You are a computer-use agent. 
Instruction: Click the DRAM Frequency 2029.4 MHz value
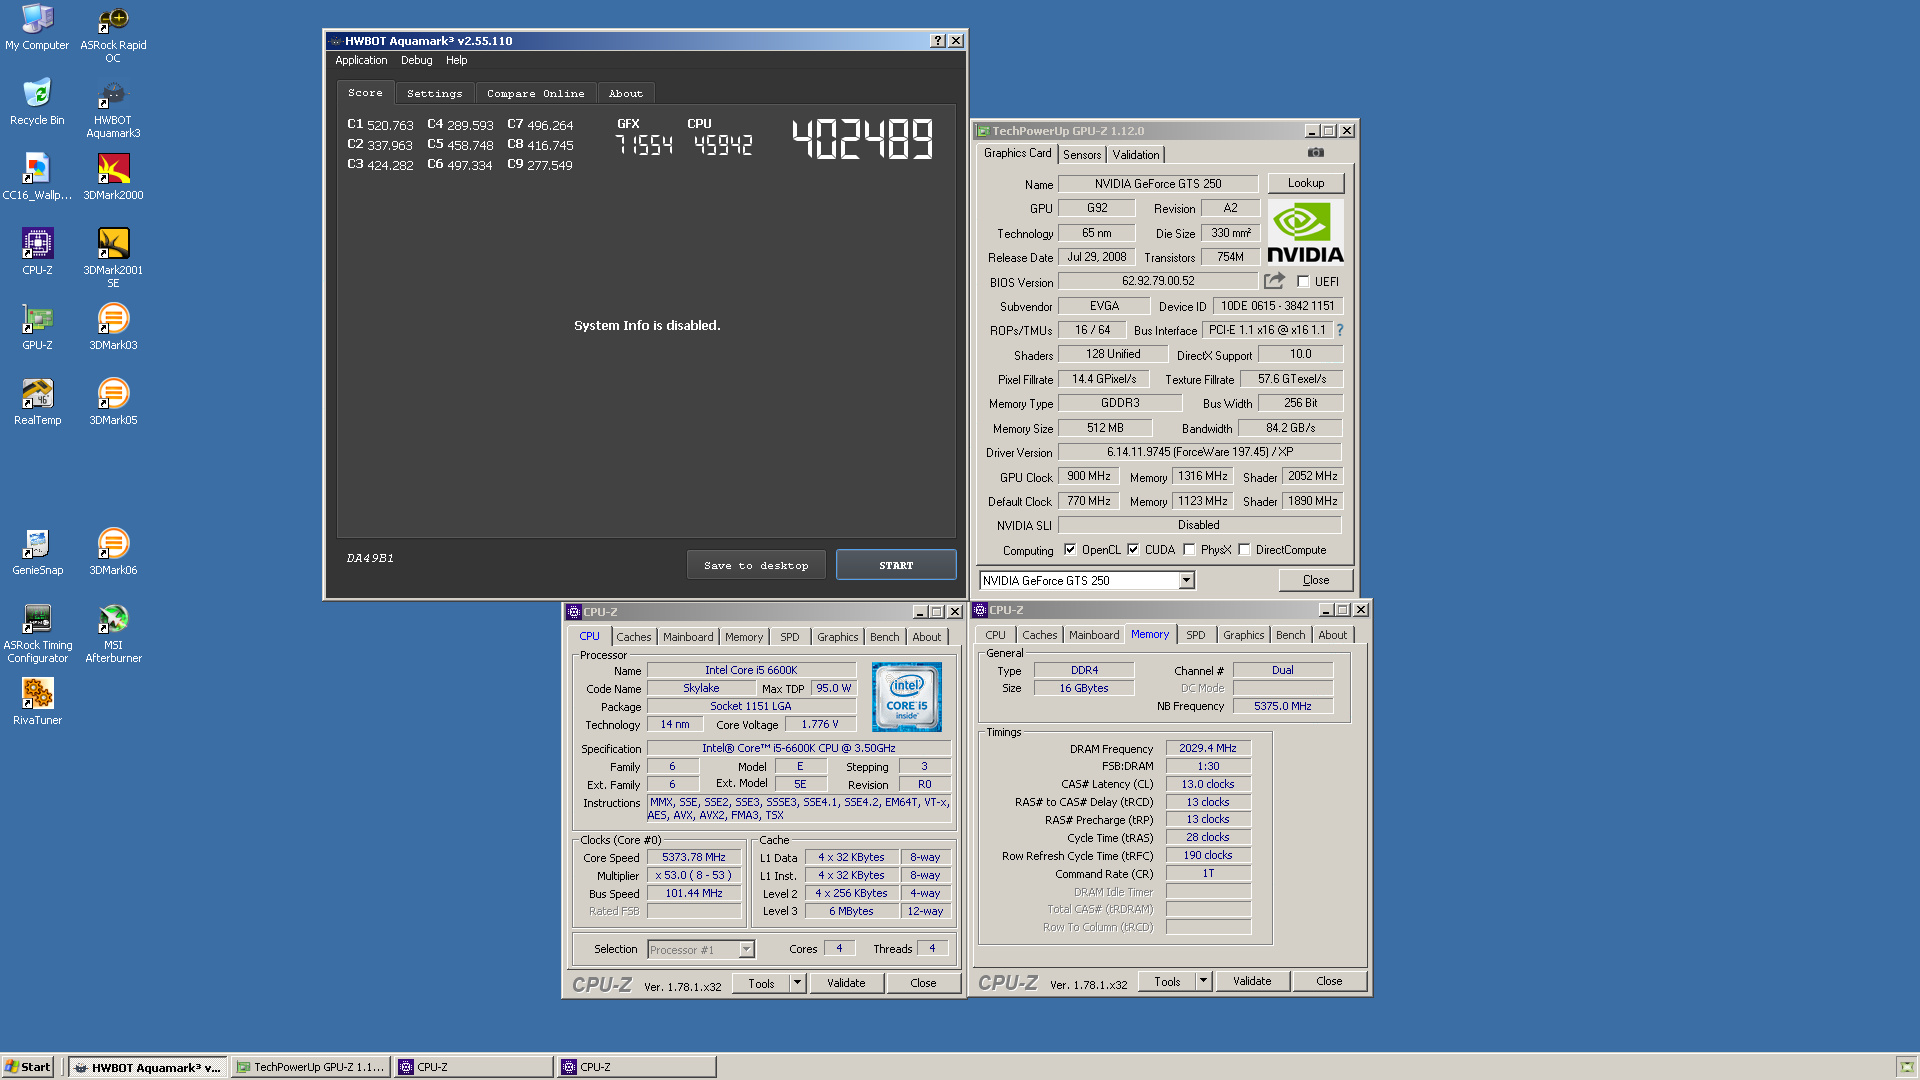[1208, 748]
